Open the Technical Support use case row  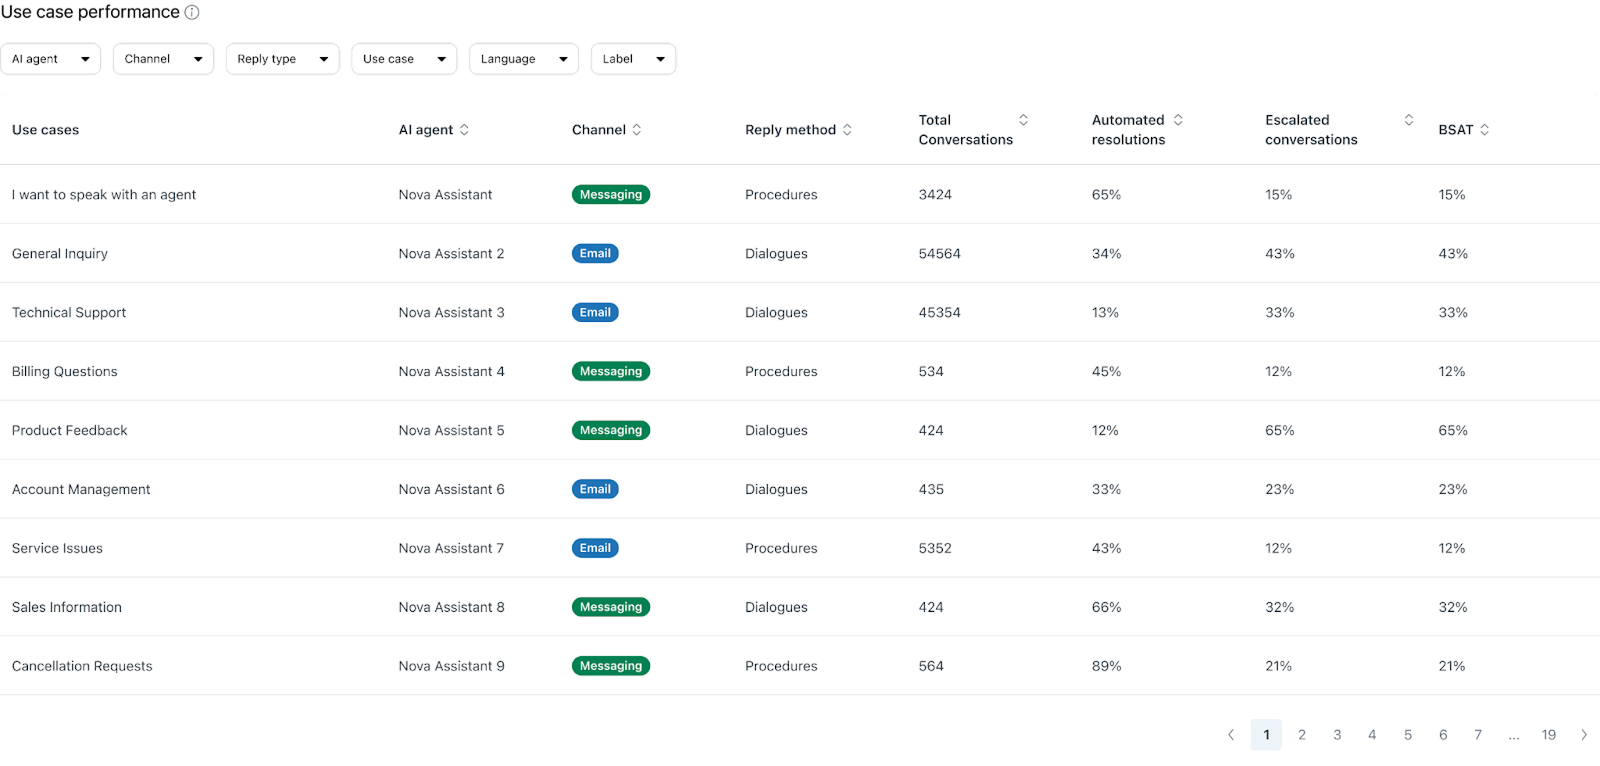click(69, 313)
